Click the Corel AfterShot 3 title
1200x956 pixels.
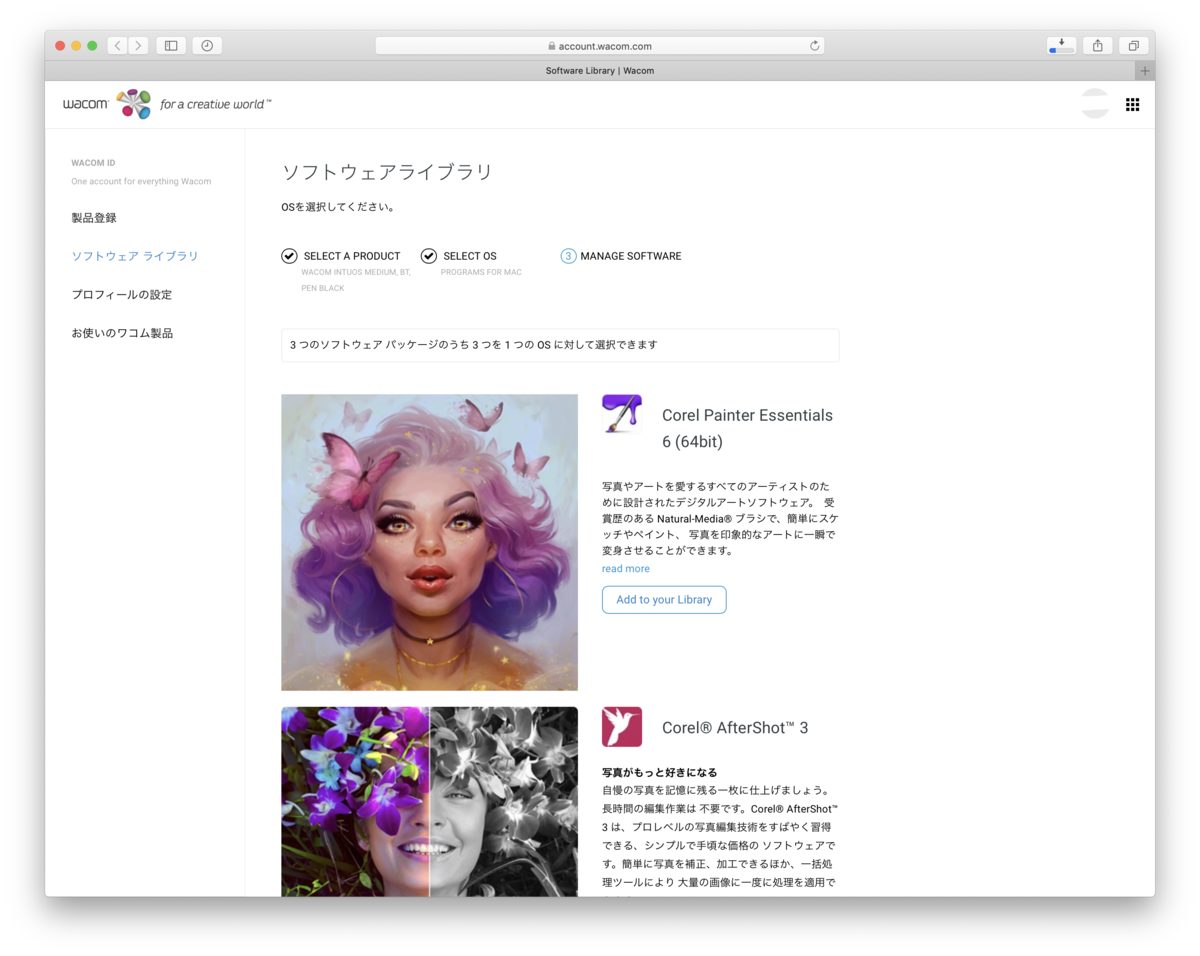pyautogui.click(x=735, y=728)
